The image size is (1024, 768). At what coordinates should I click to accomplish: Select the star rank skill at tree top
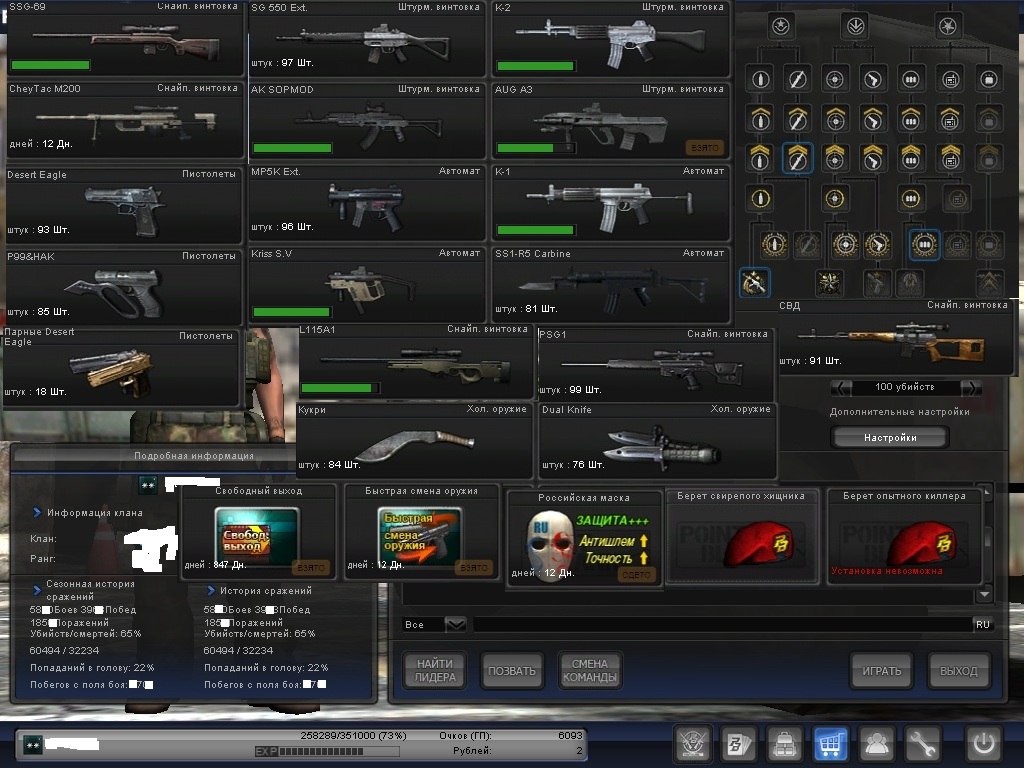coord(781,27)
